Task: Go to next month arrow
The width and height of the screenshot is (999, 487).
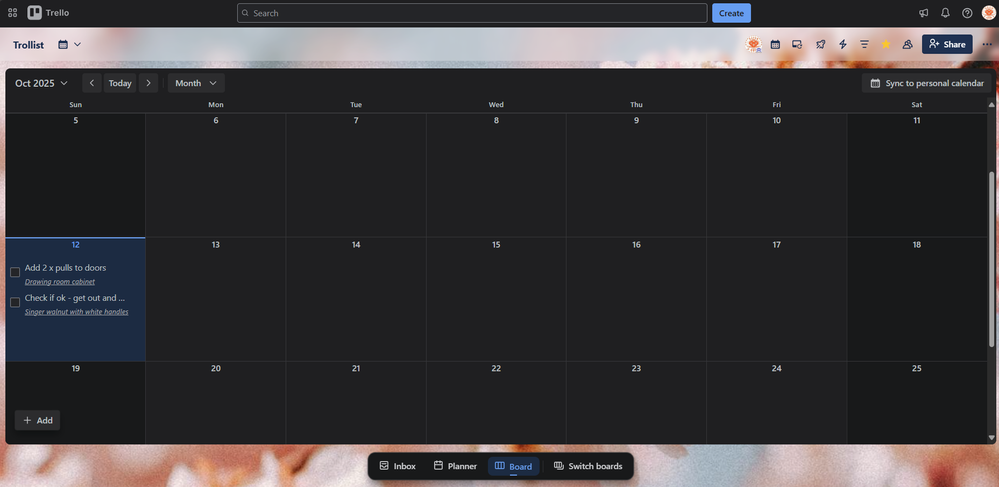Action: click(148, 83)
